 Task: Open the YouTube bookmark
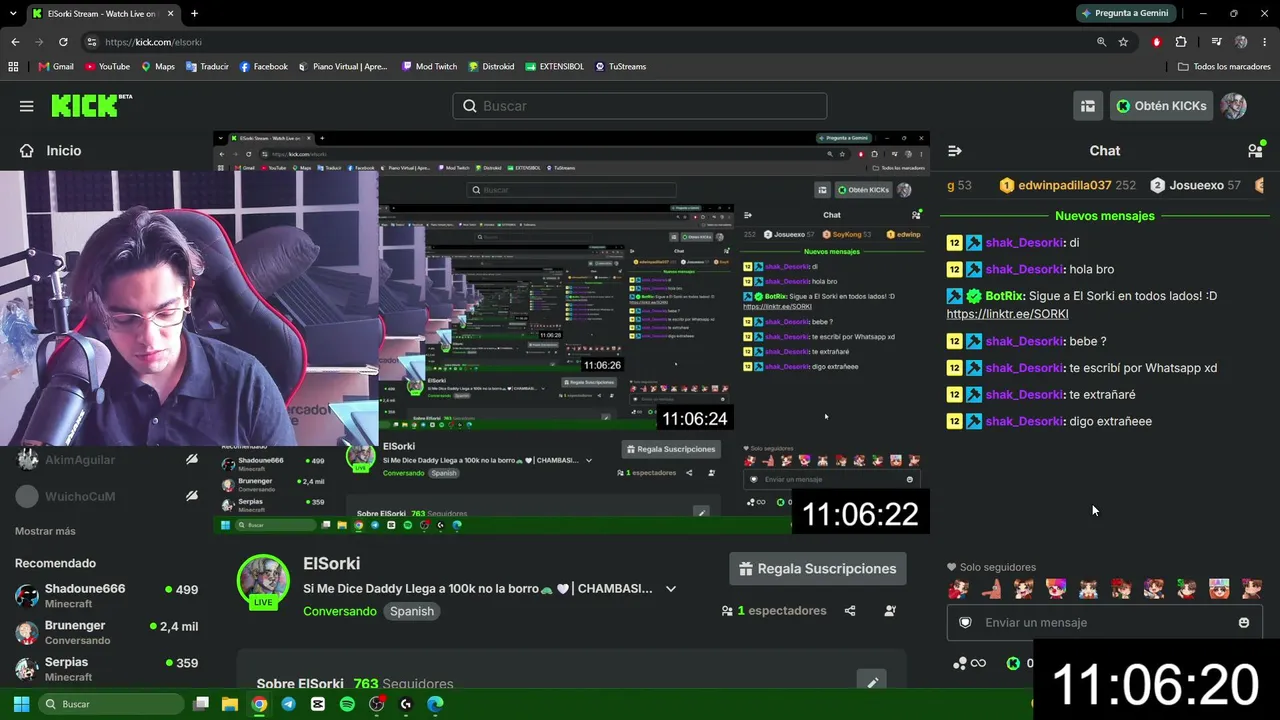tap(107, 67)
